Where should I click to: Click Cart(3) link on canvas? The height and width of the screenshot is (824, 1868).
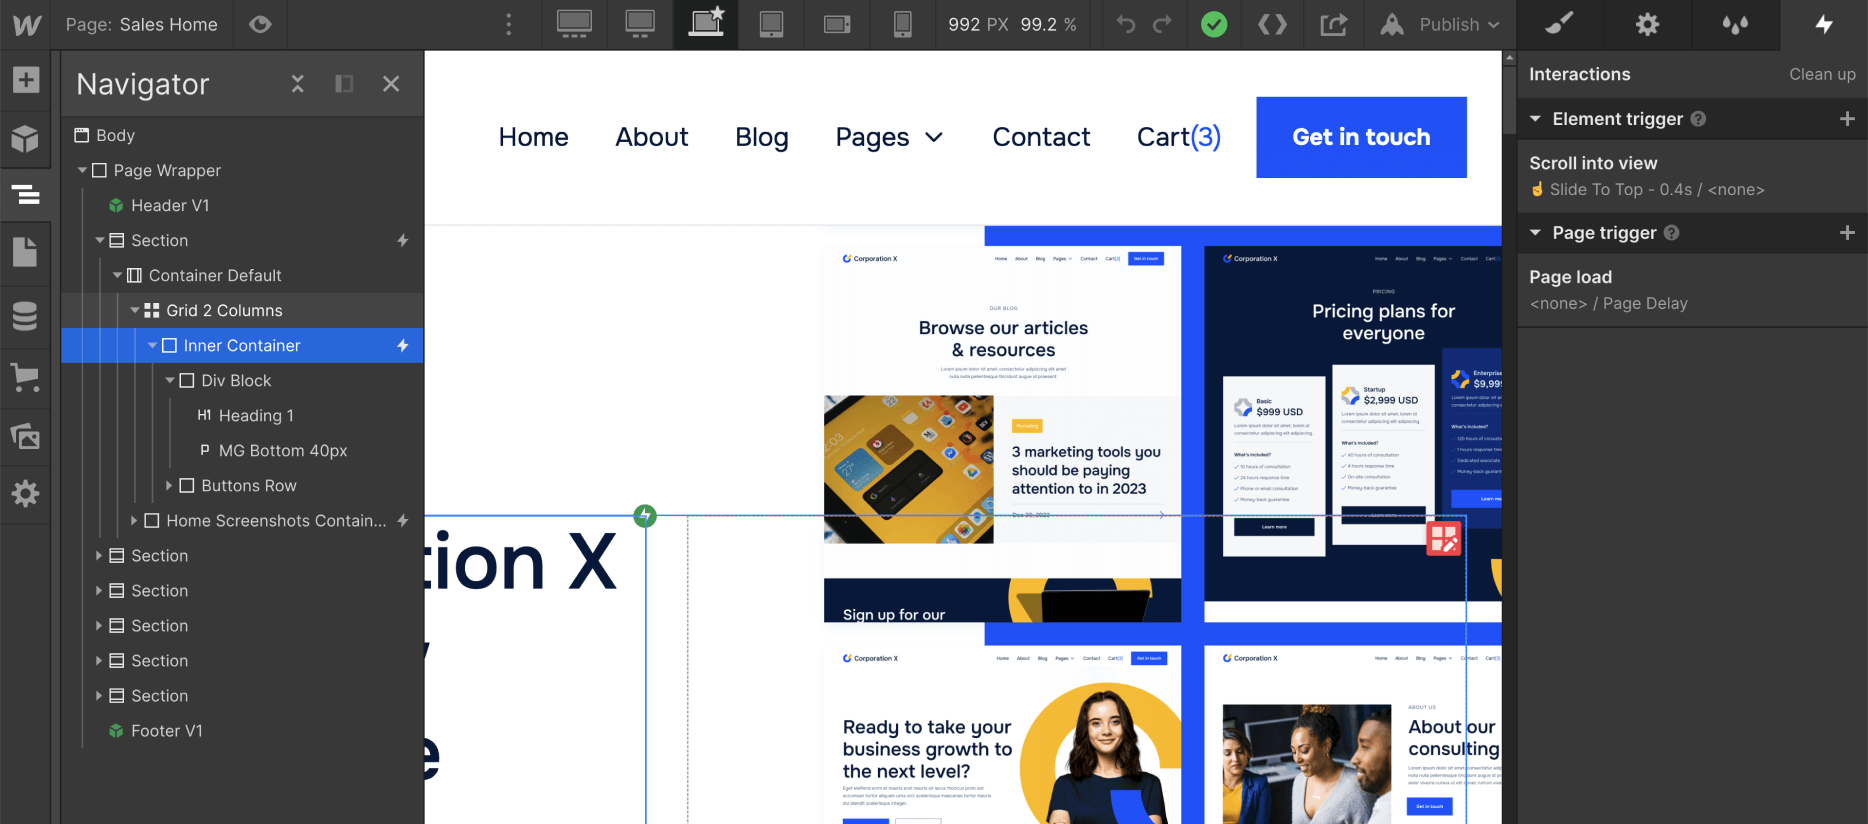[1179, 137]
